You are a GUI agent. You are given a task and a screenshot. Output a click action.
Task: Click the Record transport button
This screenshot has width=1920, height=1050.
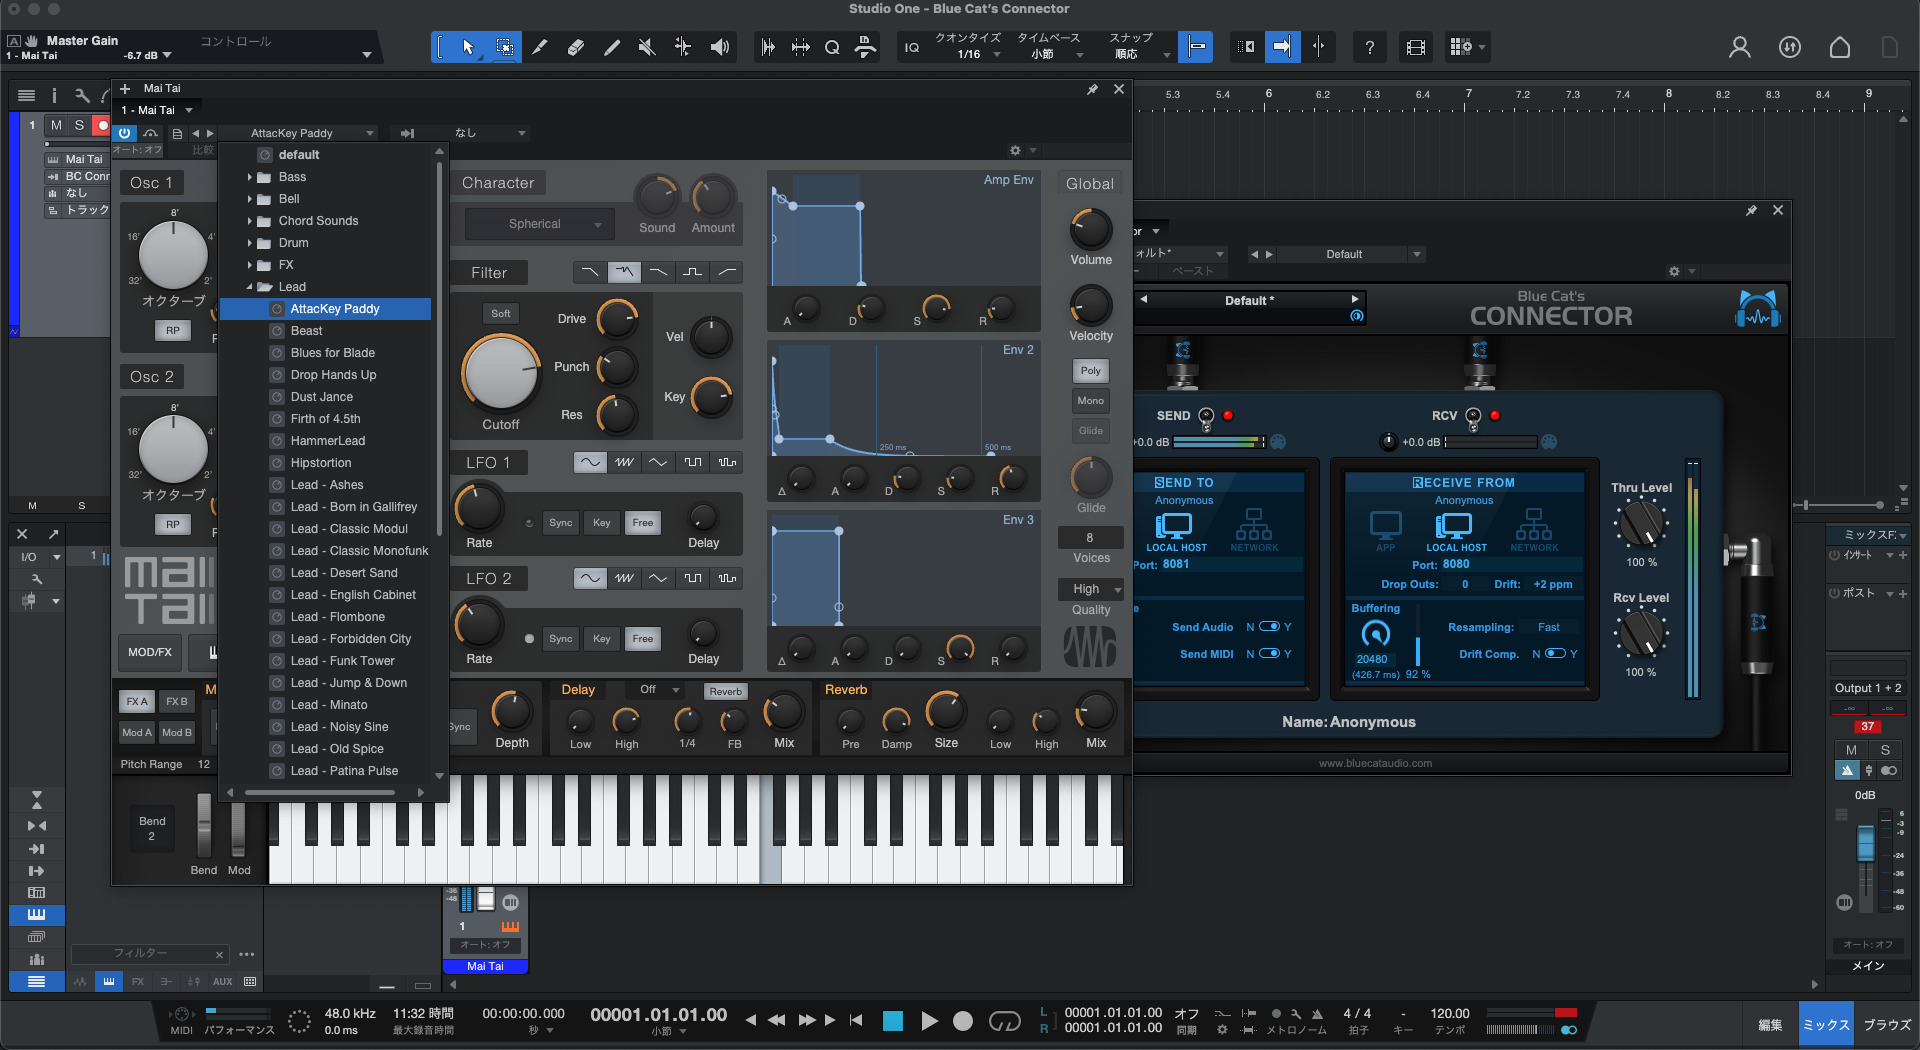[963, 1021]
